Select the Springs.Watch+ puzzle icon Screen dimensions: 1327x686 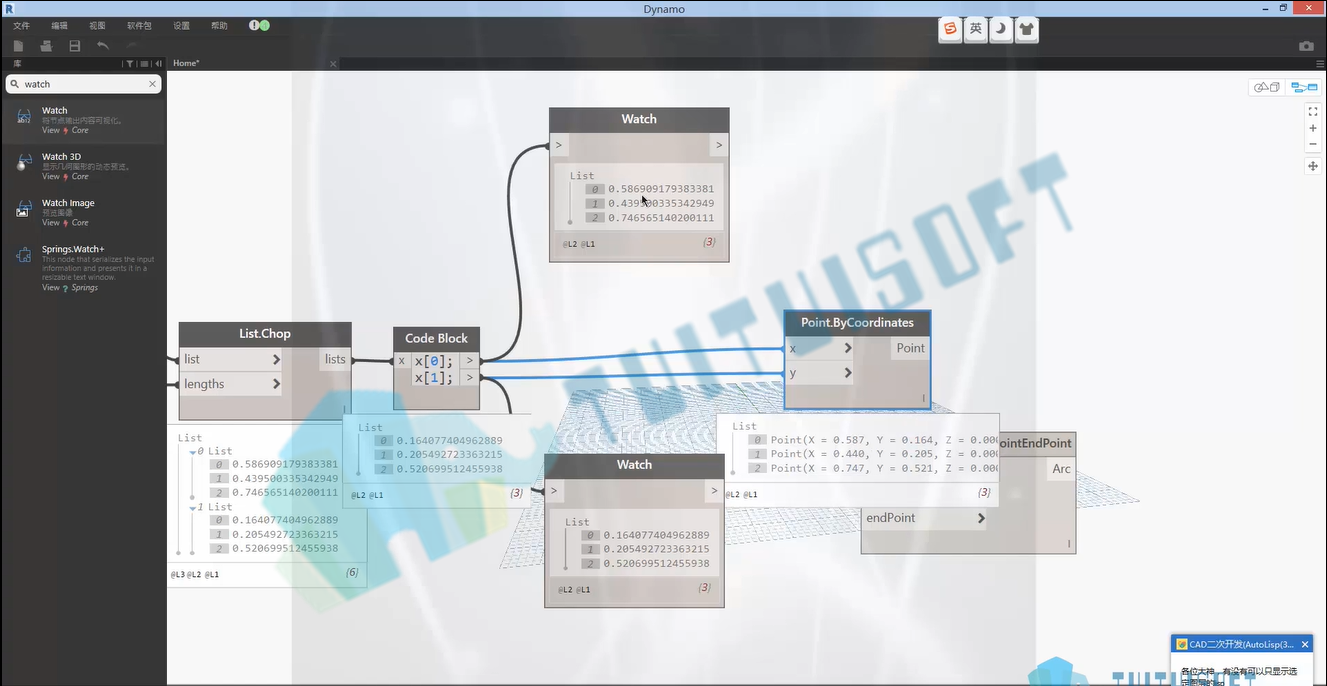(x=24, y=256)
